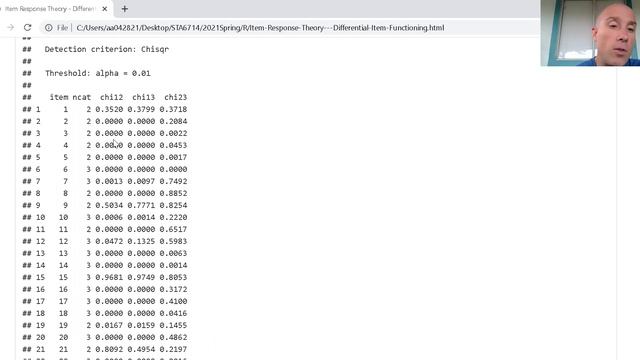Click the 'Threshold: alpha = 0.01' line
The image size is (640, 360).
pos(98,73)
